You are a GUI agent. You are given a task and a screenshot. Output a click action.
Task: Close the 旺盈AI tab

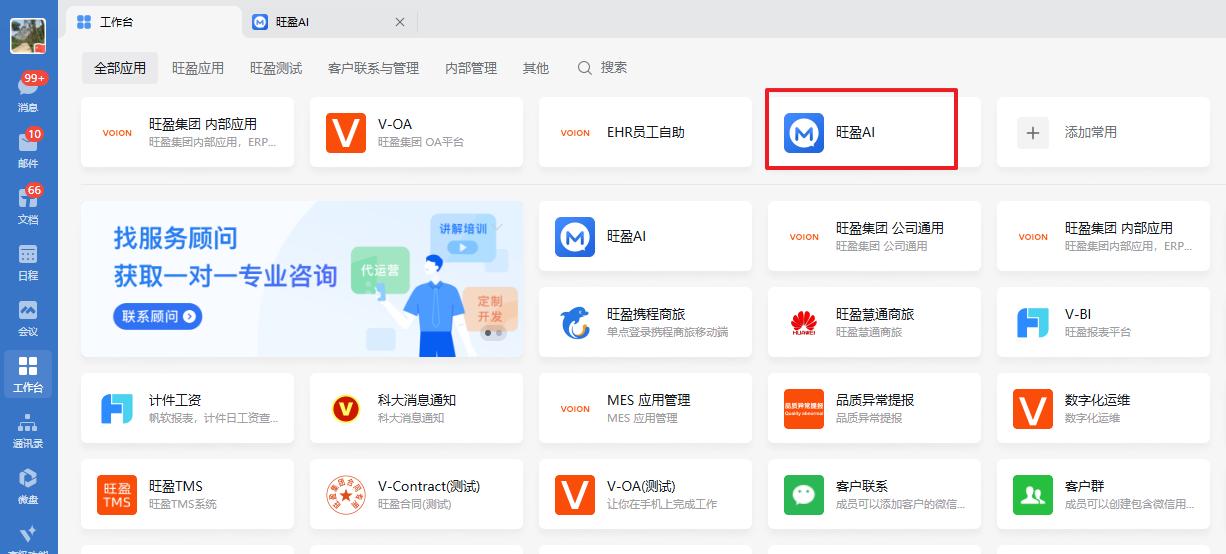pyautogui.click(x=400, y=22)
